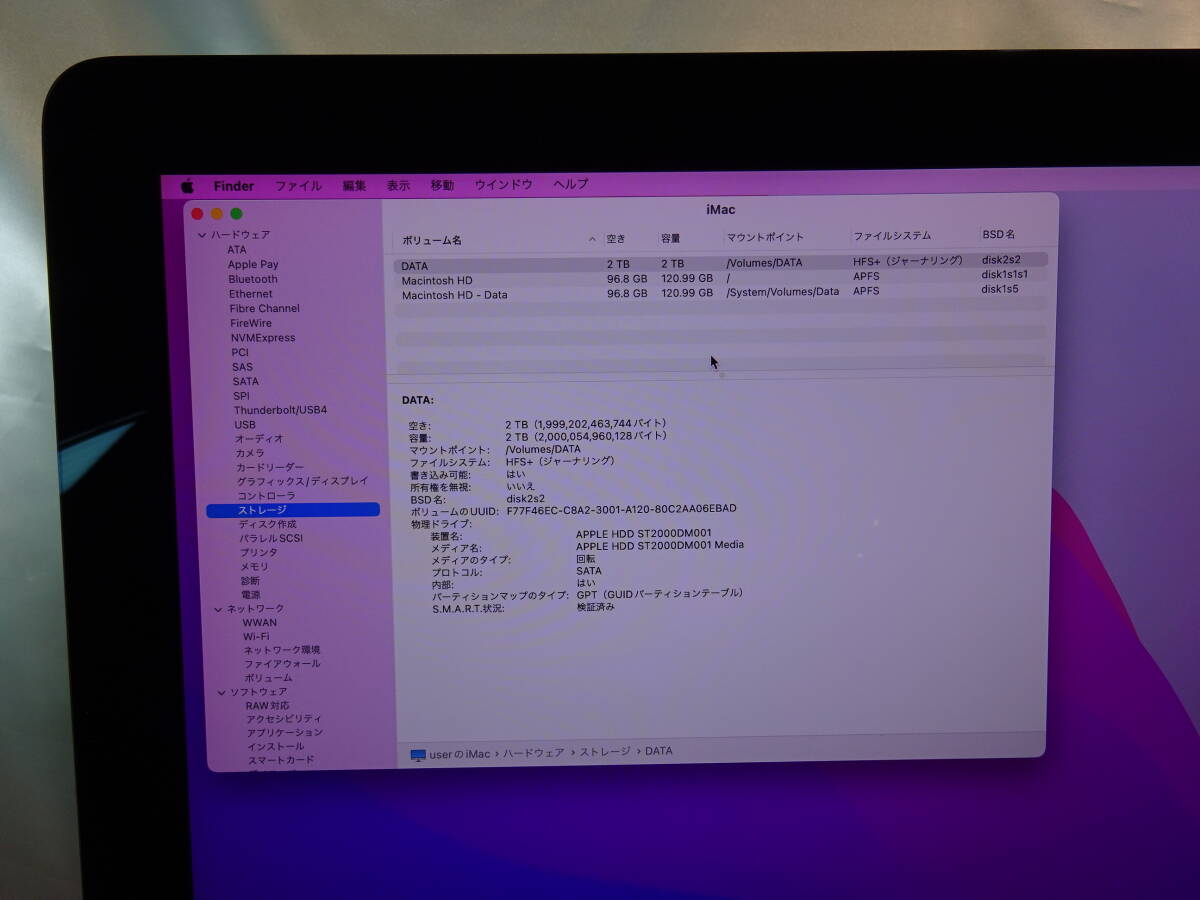Select ファイアウォール in the sidebar

click(x=282, y=664)
